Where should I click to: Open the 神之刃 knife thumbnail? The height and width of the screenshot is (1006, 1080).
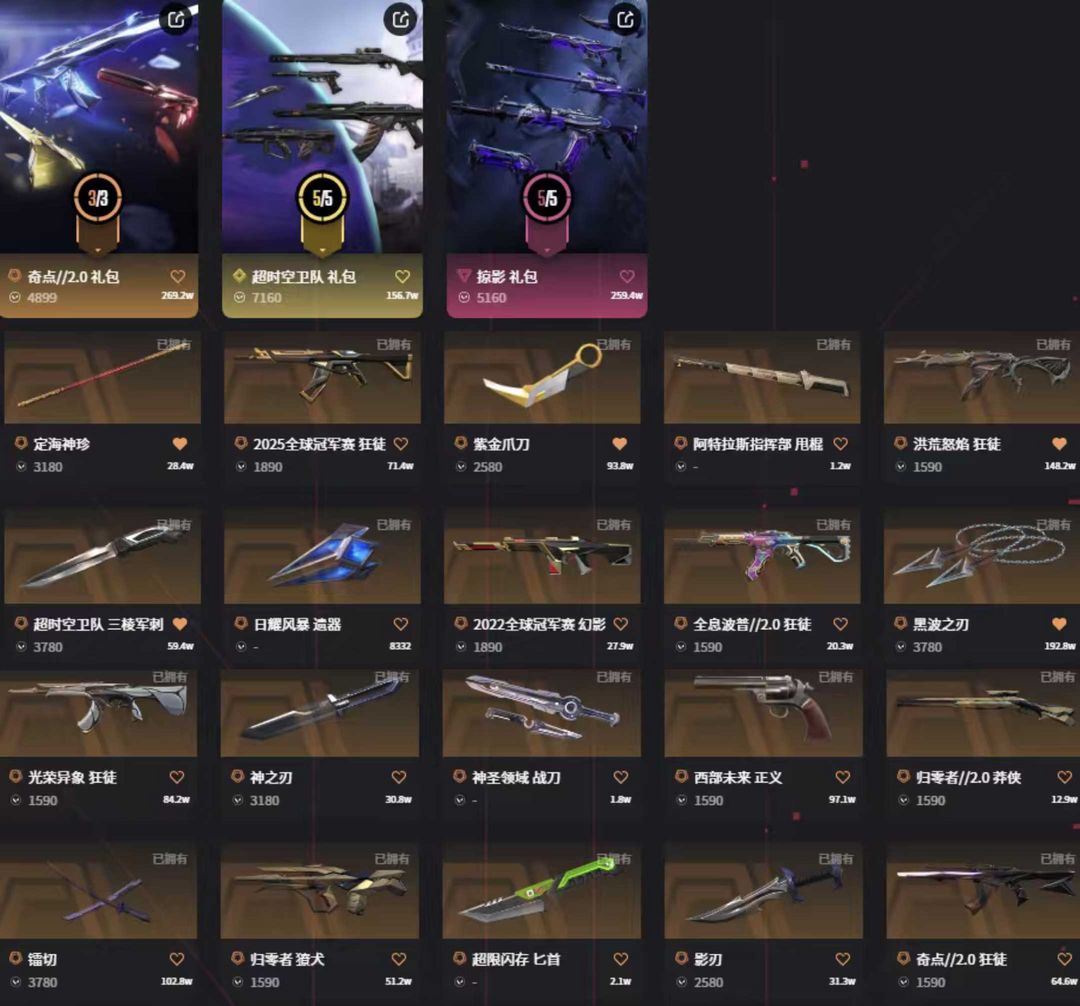(x=320, y=712)
